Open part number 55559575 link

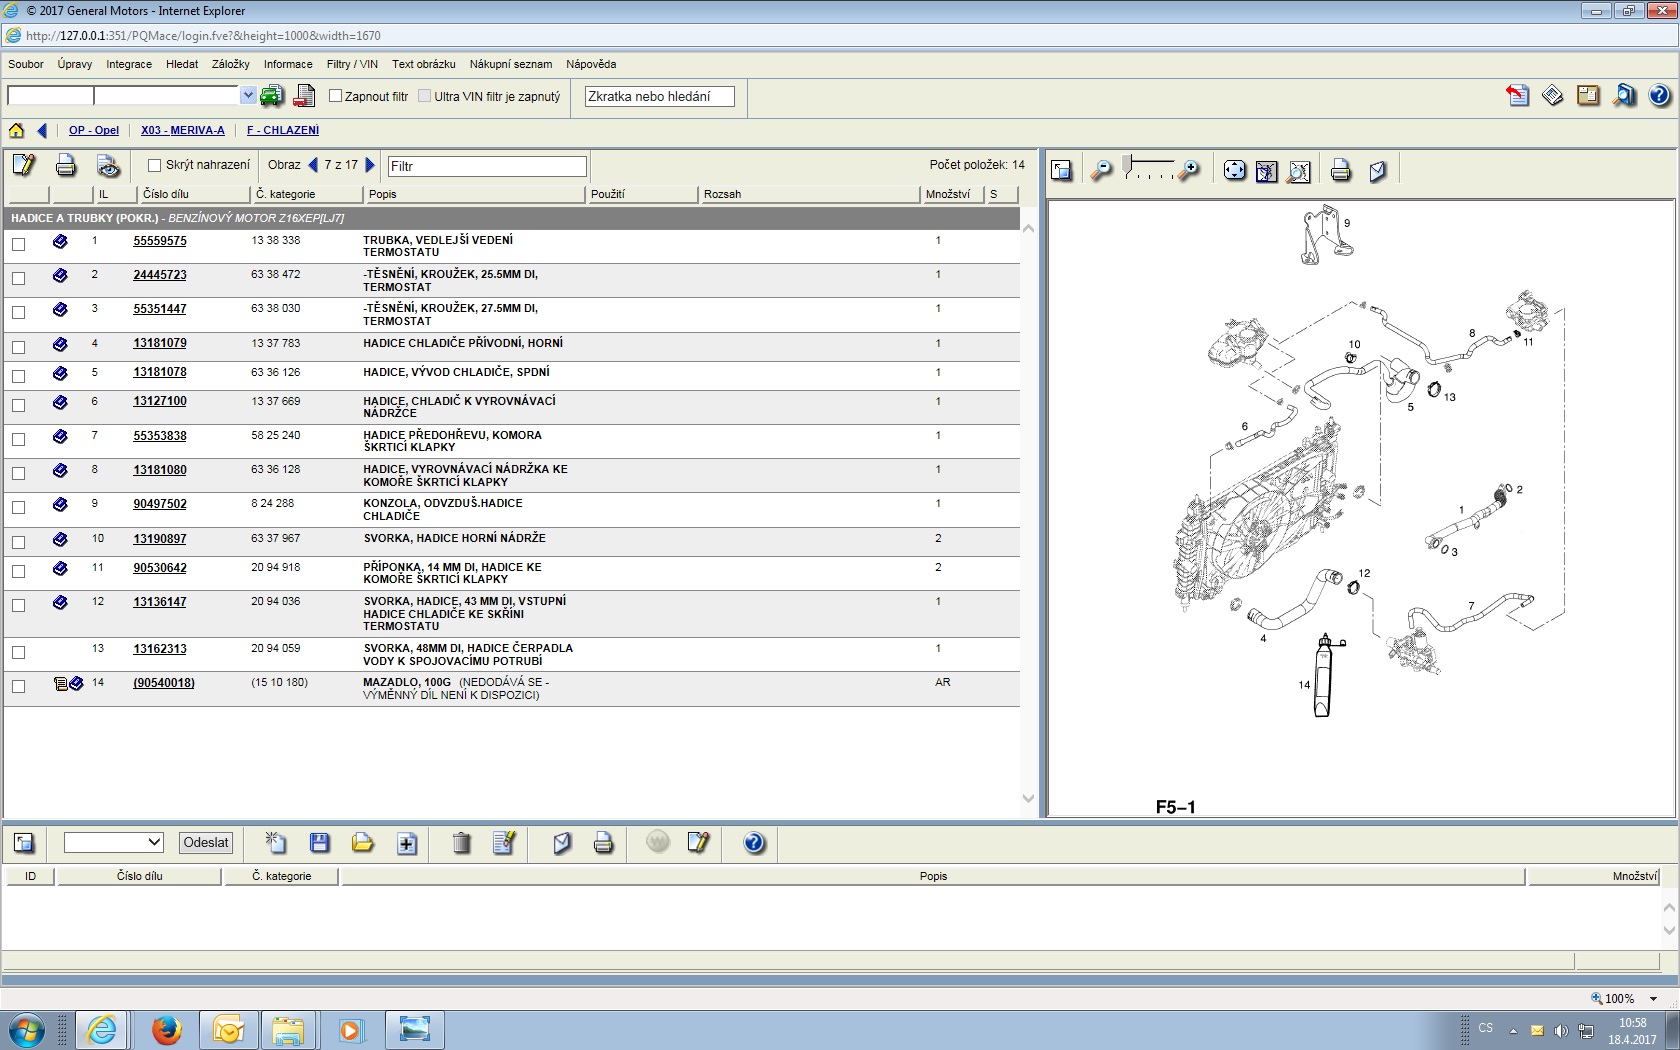pyautogui.click(x=160, y=241)
